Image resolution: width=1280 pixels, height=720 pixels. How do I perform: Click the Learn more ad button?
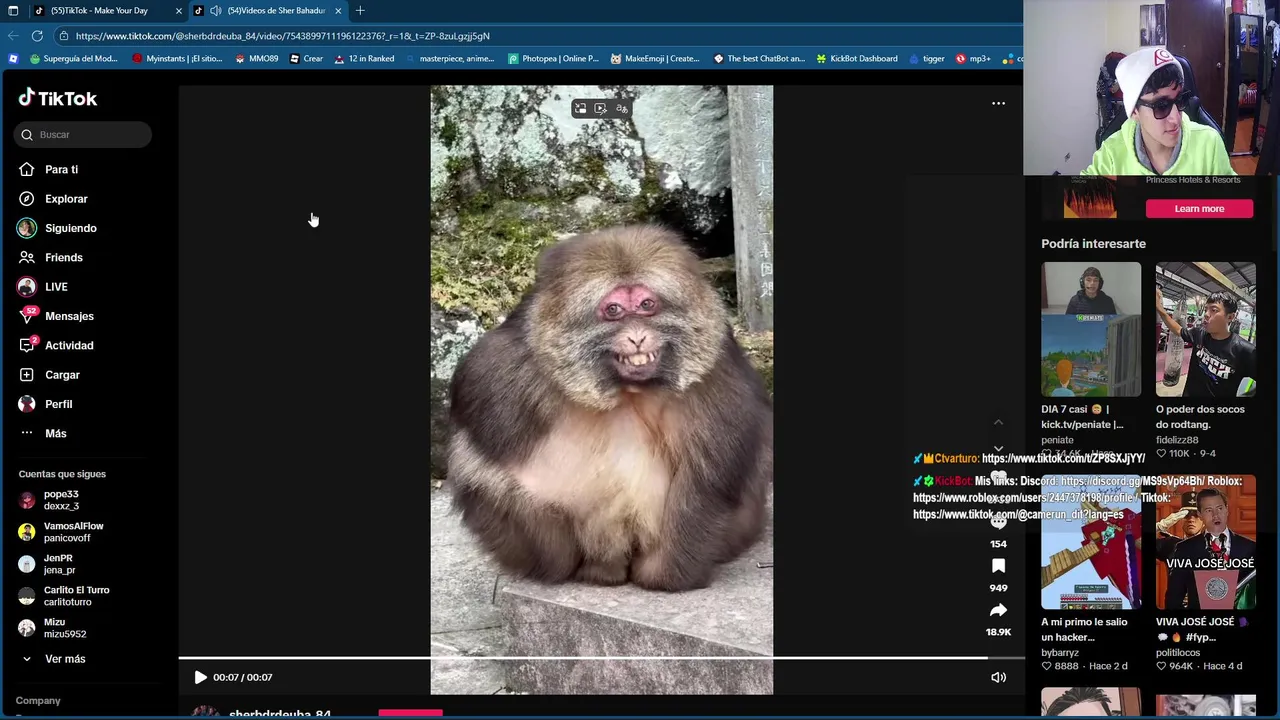[x=1199, y=208]
